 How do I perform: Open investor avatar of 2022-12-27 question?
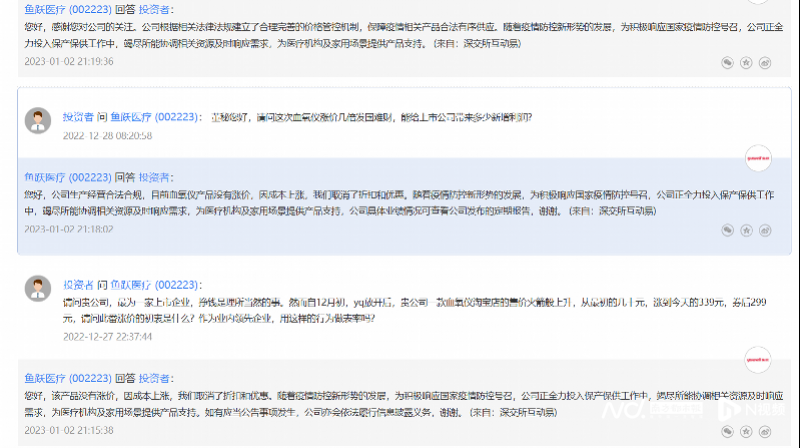[38, 288]
